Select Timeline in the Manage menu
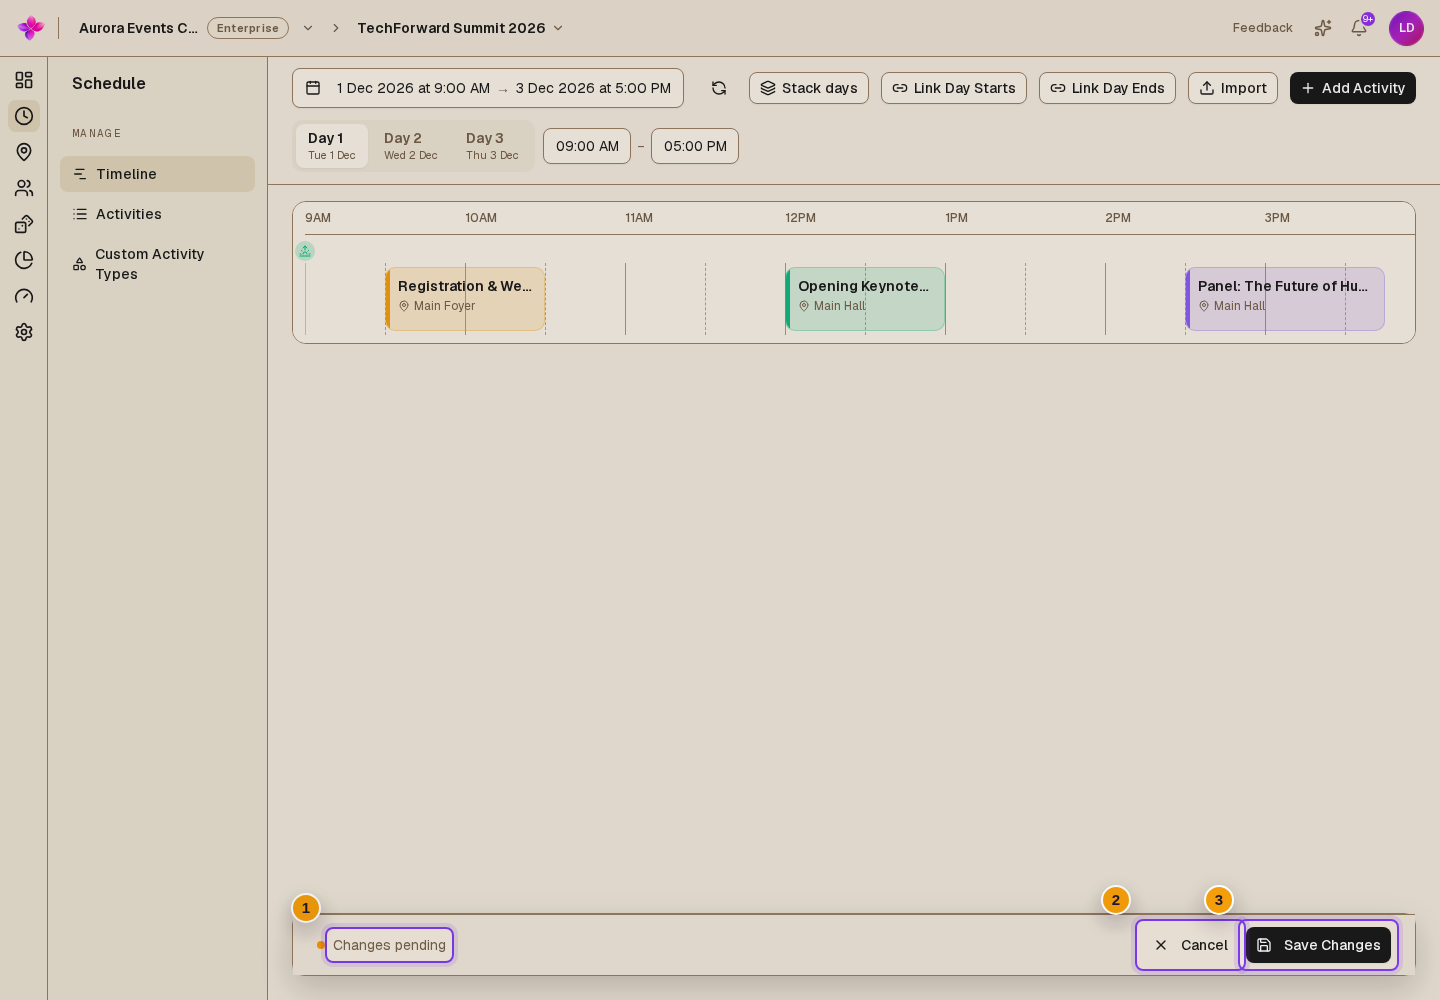Screen dimensions: 1440x1000 click(157, 174)
